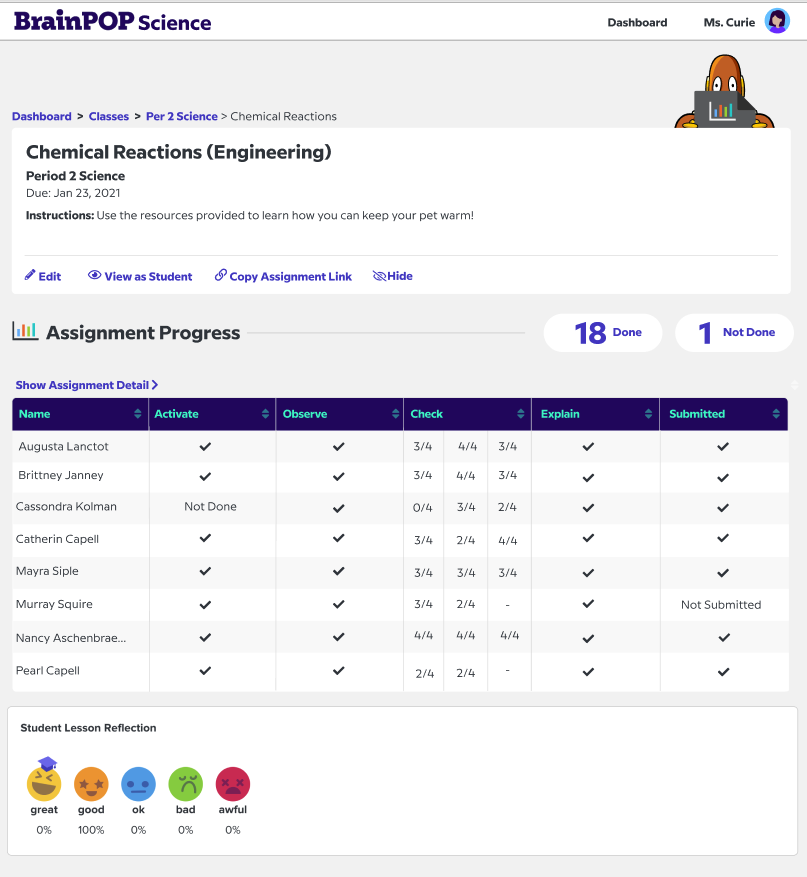Viewport: 807px width, 877px height.
Task: Click Nancy Aschenbrae's Explain checkmark
Action: click(x=588, y=638)
